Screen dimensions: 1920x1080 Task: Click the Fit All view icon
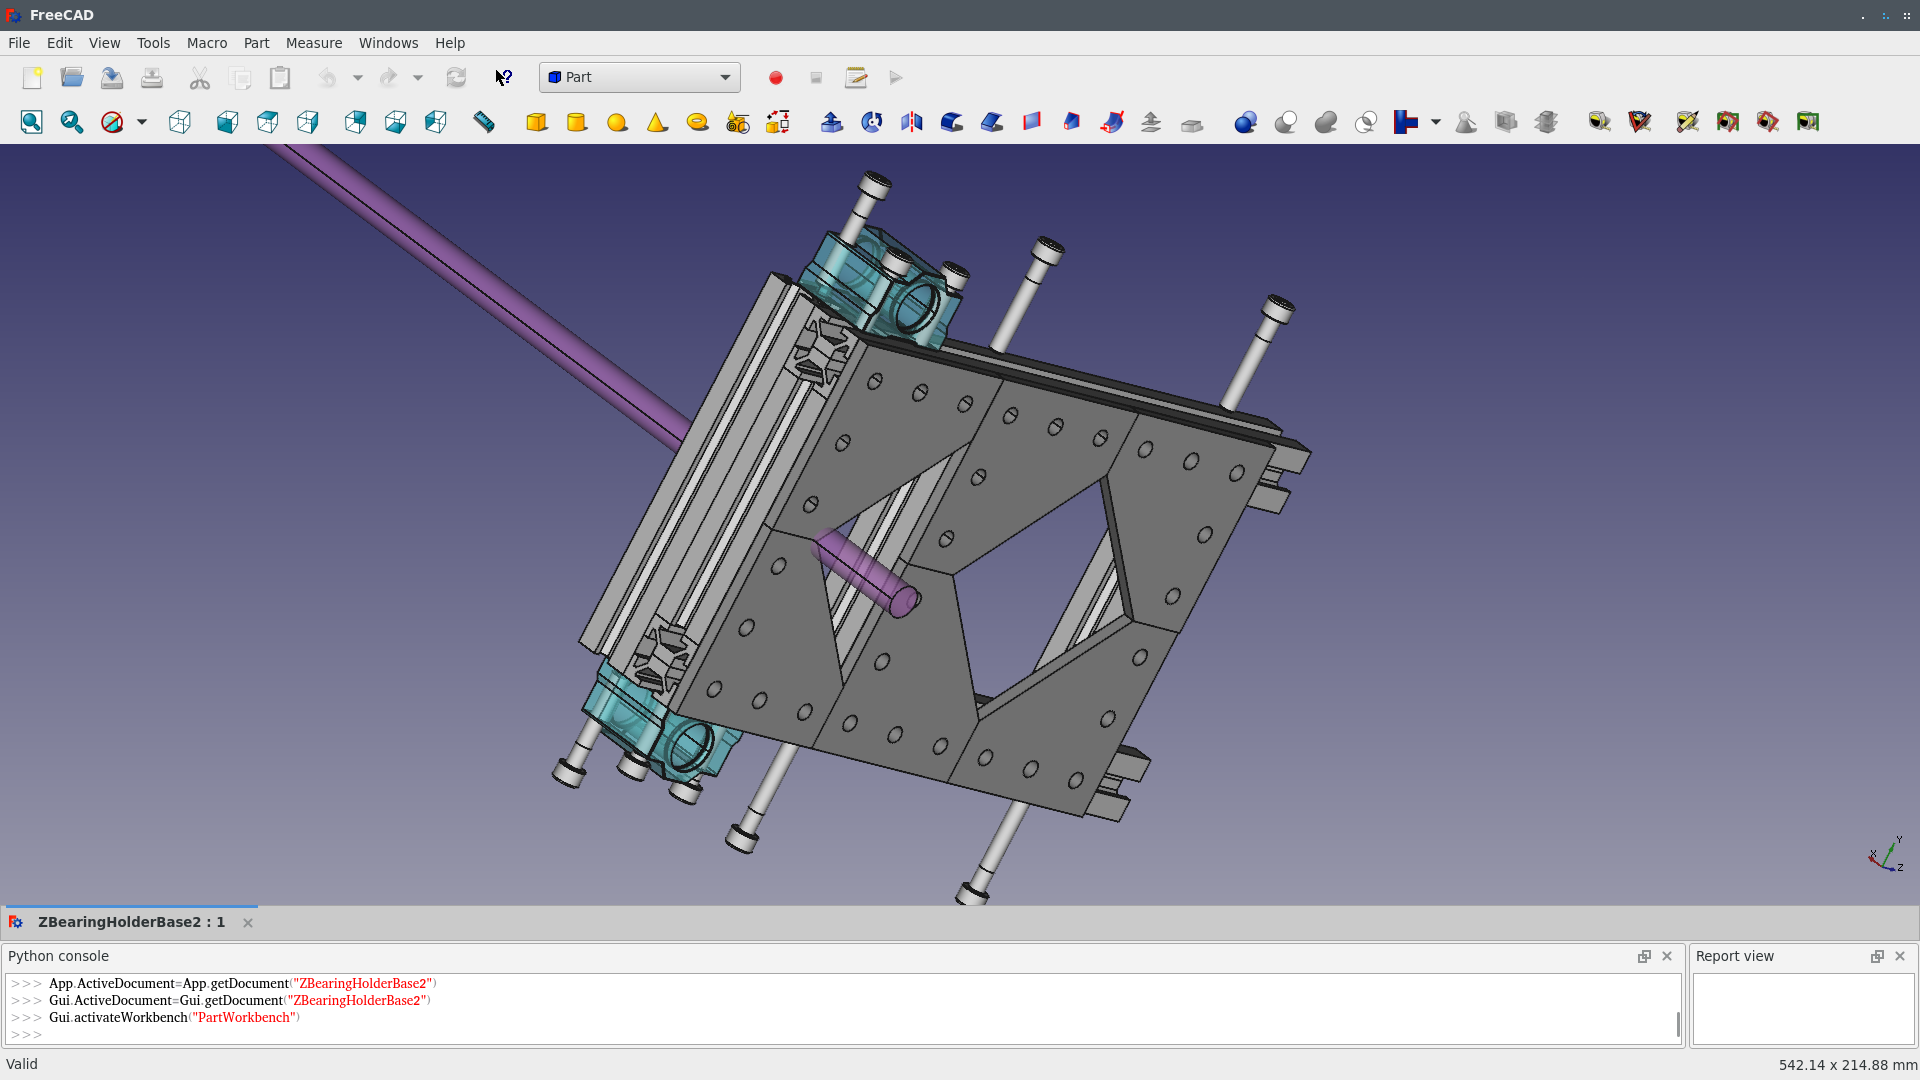coord(32,122)
